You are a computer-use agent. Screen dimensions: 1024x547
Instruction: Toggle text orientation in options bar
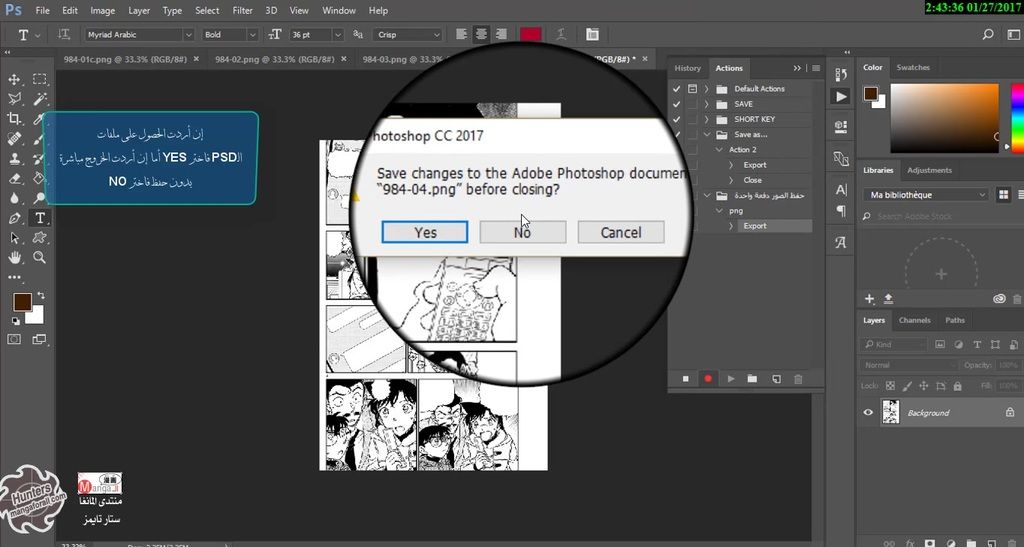64,35
